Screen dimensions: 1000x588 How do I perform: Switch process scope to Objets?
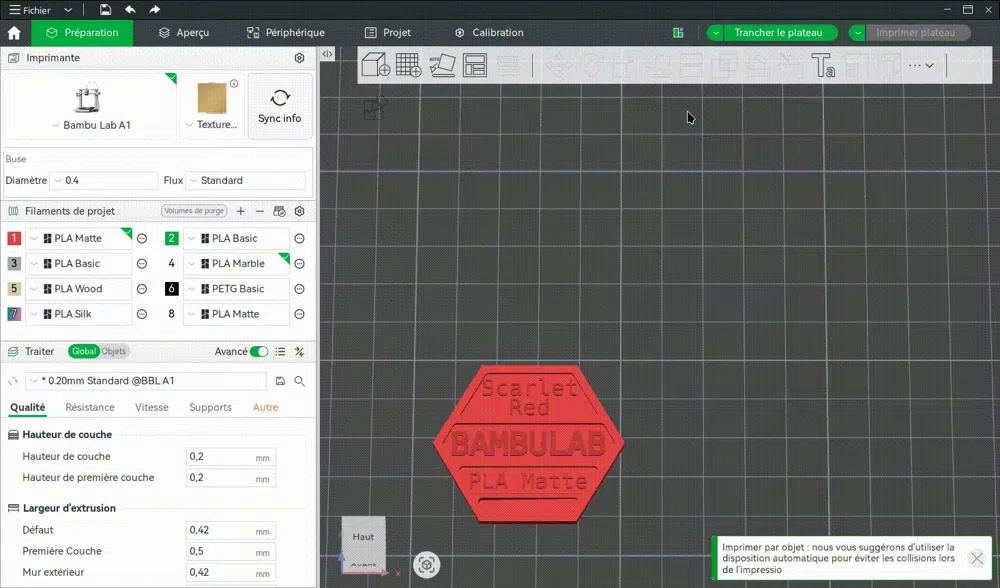114,351
